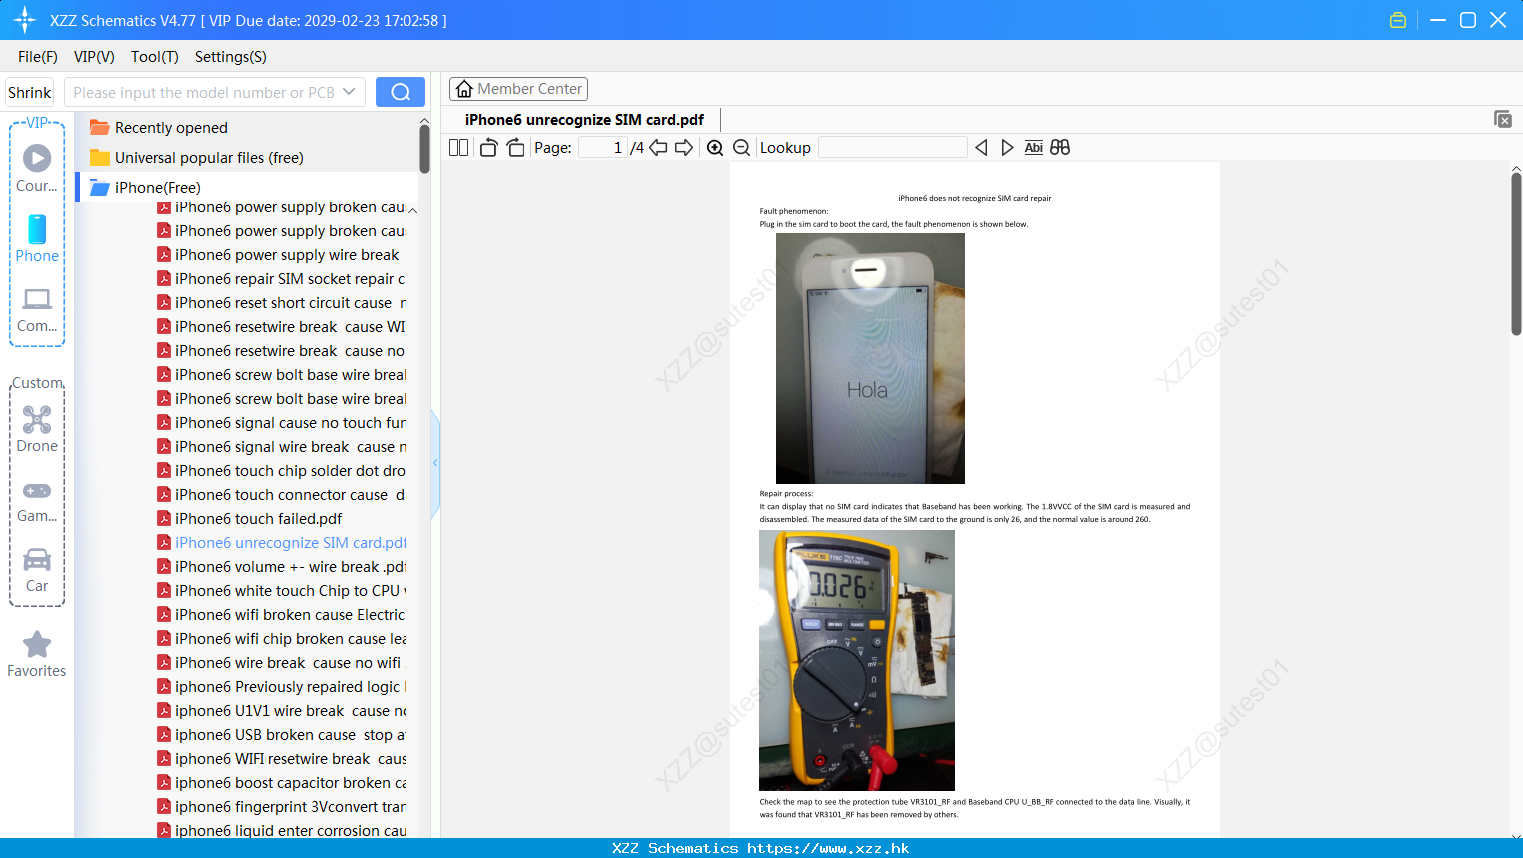This screenshot has height=858, width=1523.
Task: Close the tab panel icon at right
Action: 1503,119
